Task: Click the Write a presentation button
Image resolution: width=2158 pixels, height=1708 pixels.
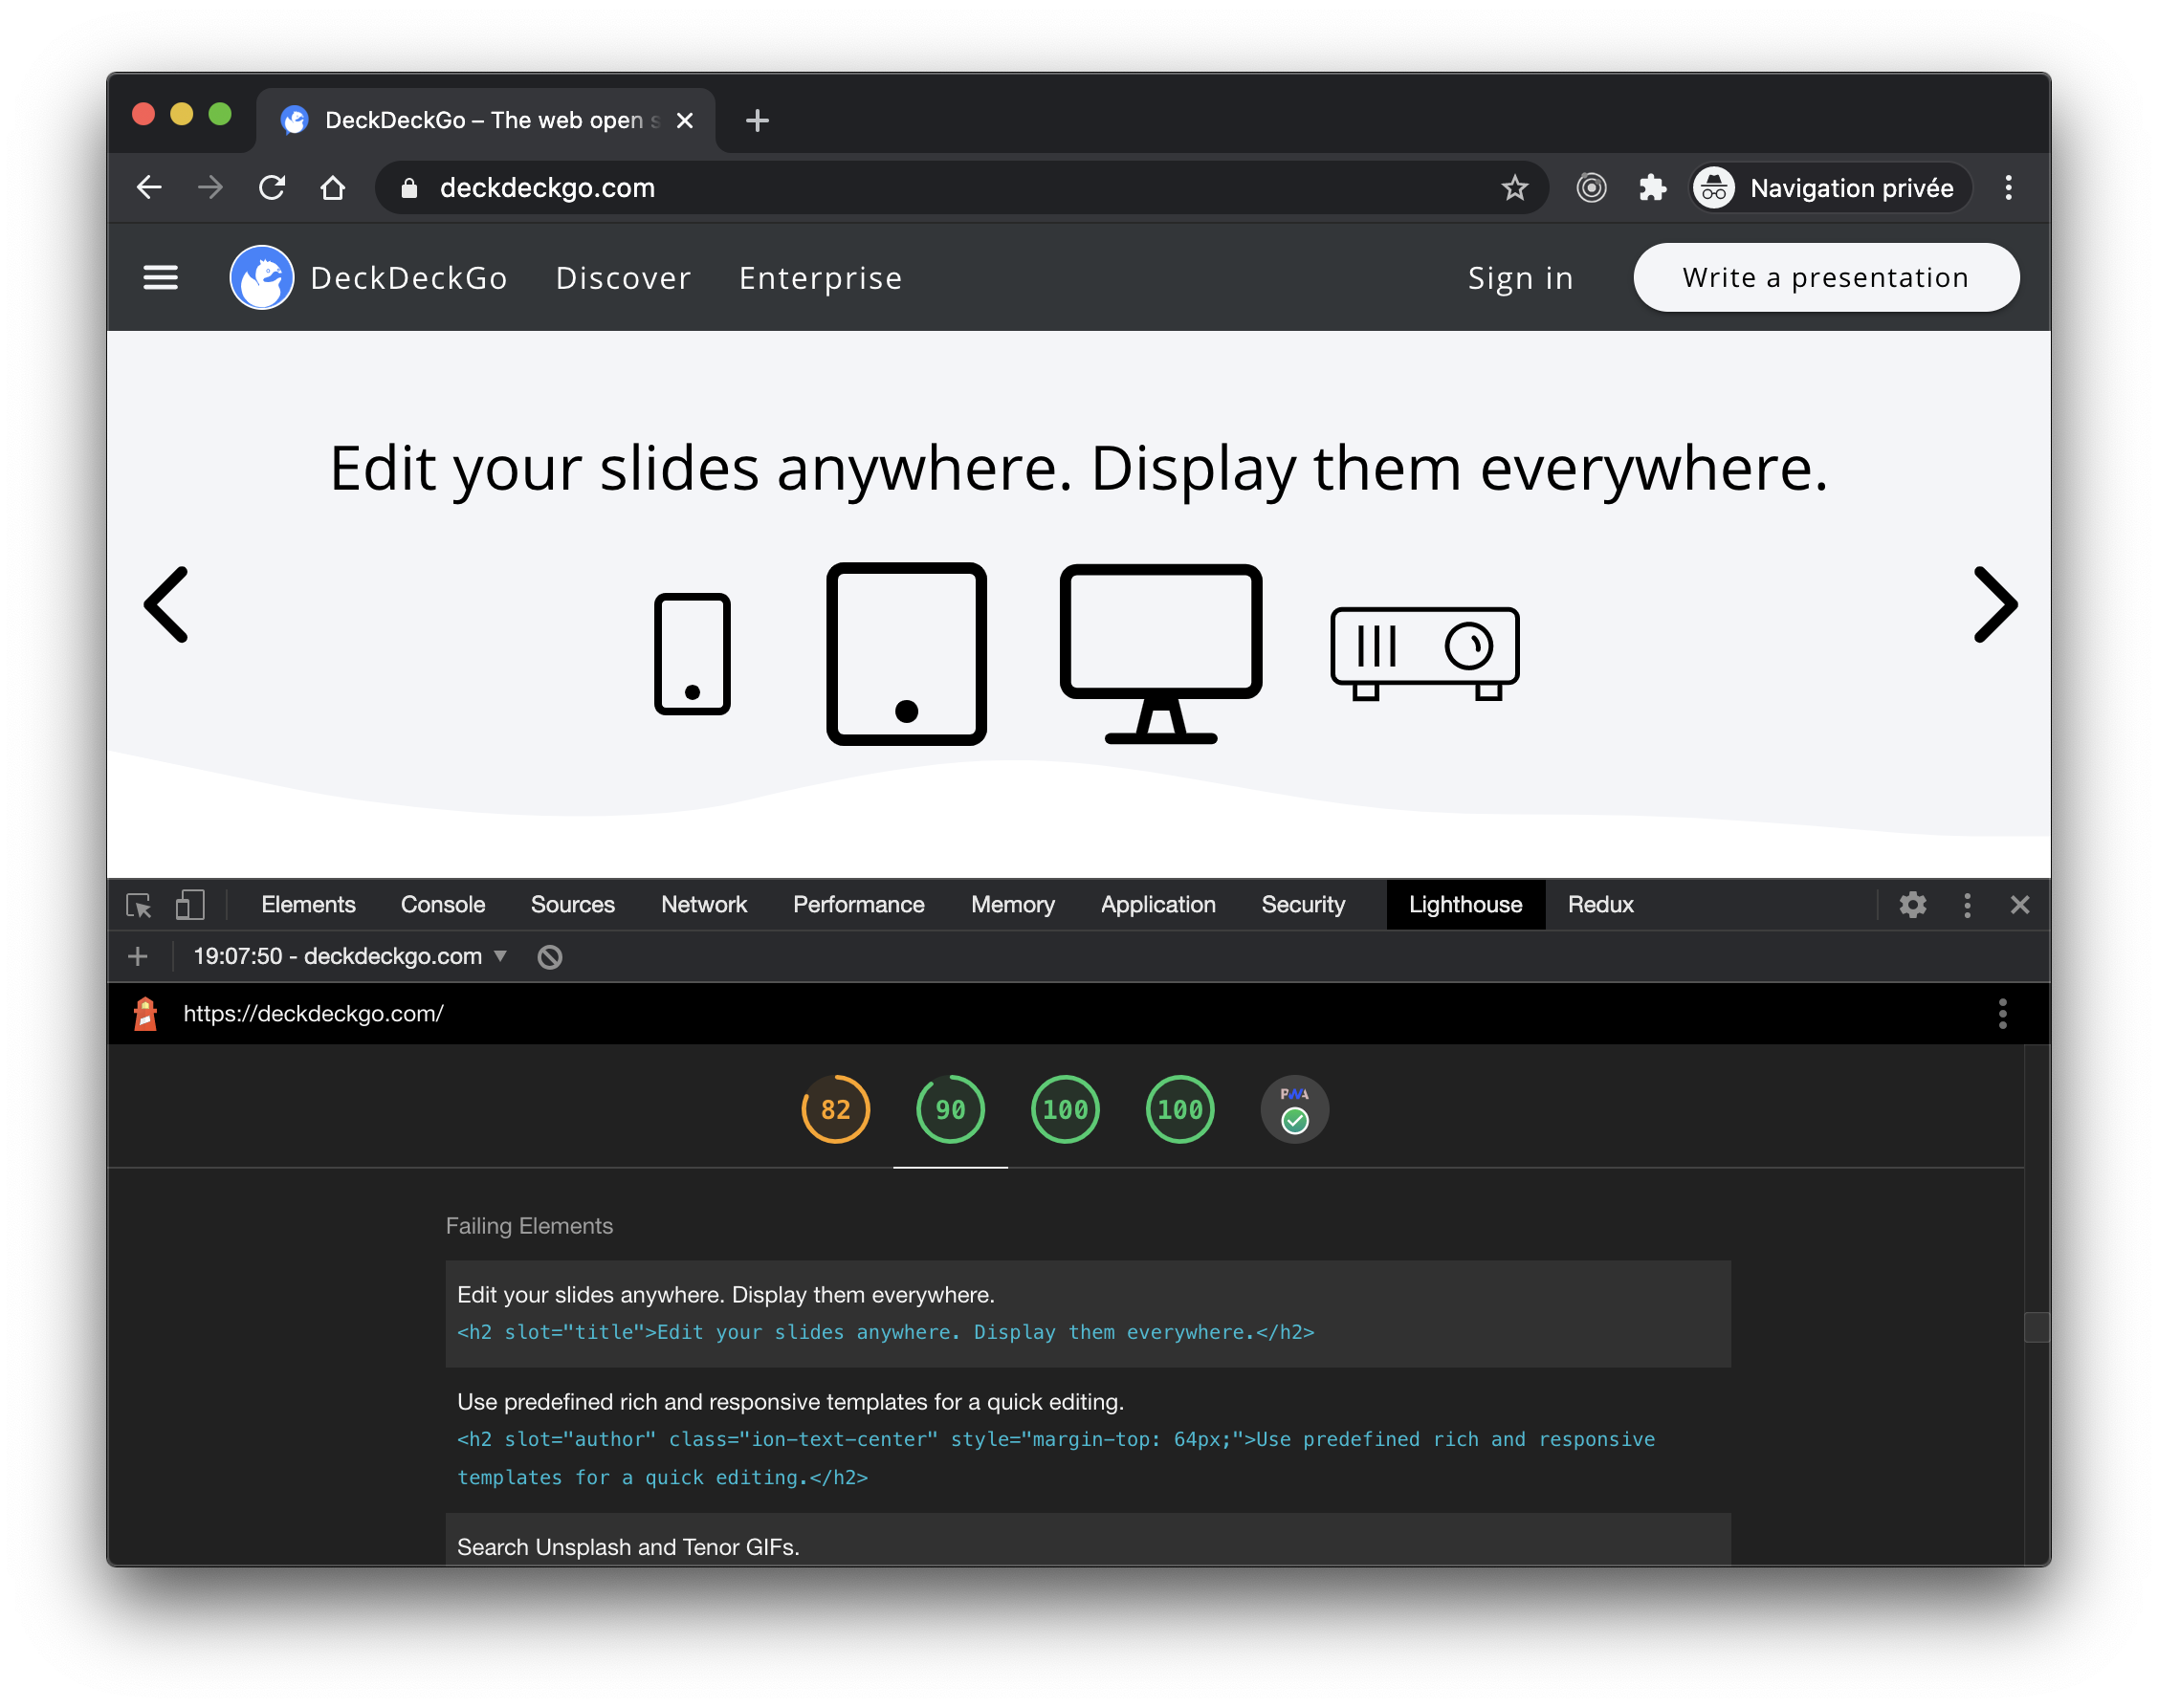Action: point(1825,277)
